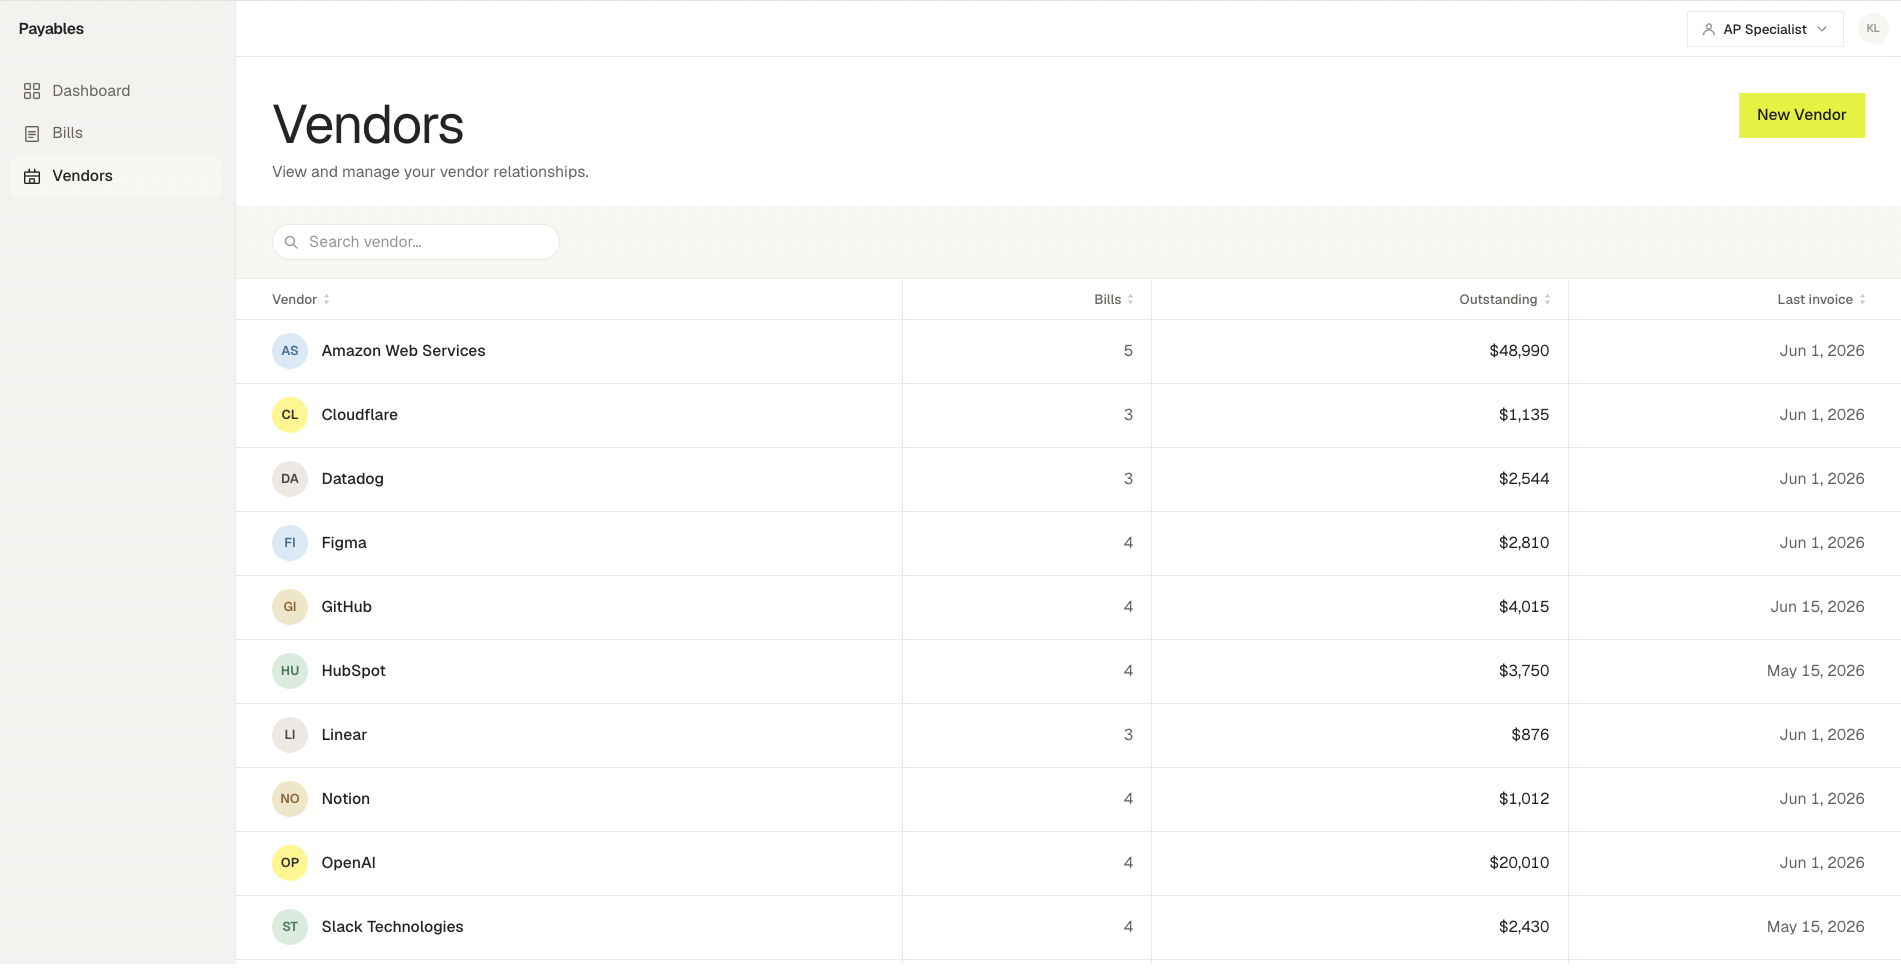The height and width of the screenshot is (968, 1901).
Task: Select HubSpot's May 15, 2026 invoice date
Action: pos(1815,671)
